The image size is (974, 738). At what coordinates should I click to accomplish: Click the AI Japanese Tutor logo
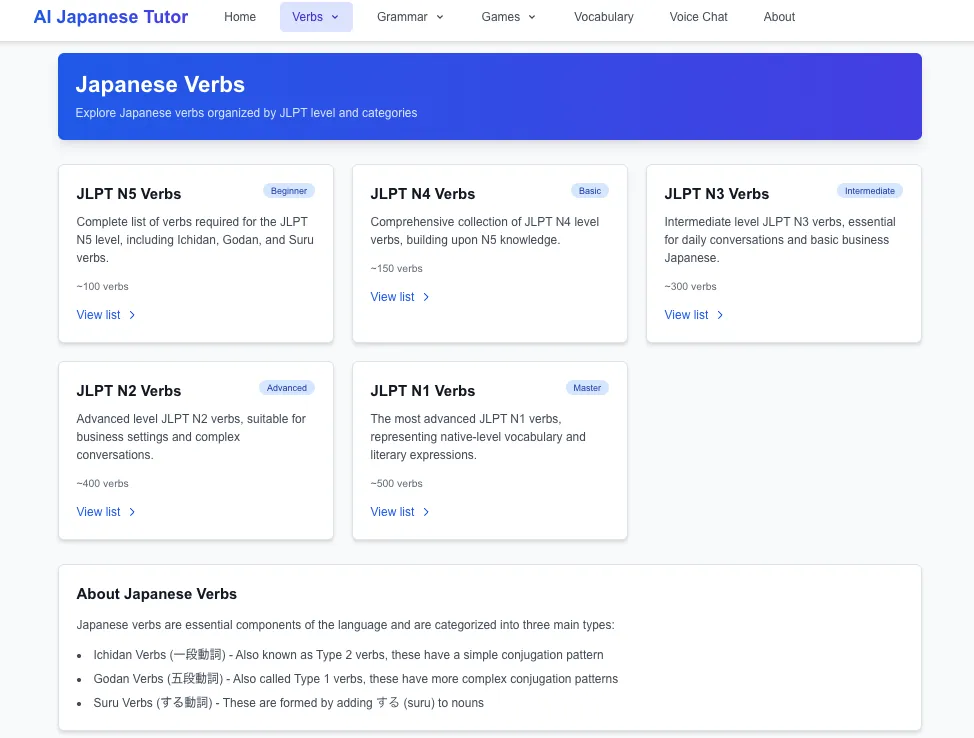111,17
